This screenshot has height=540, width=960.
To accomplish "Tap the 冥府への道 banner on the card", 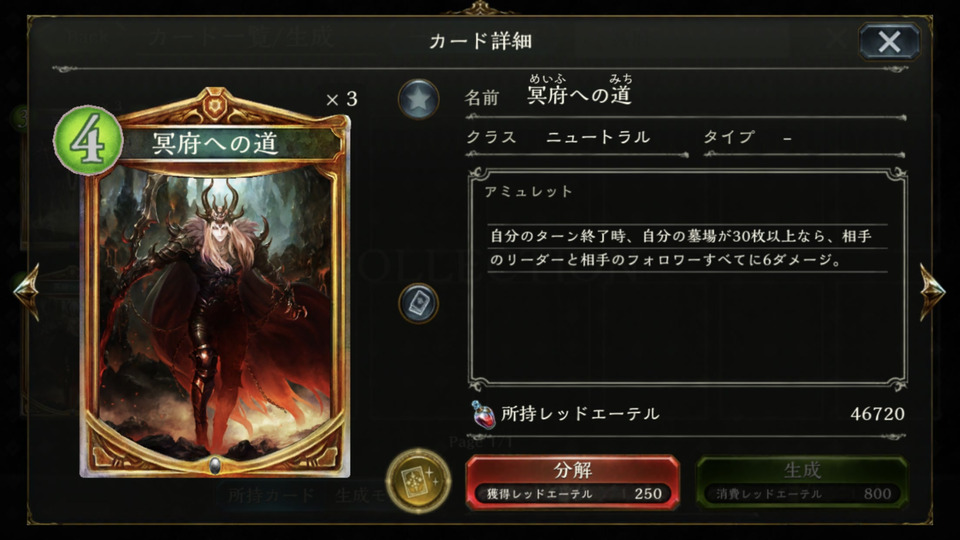I will pos(215,143).
